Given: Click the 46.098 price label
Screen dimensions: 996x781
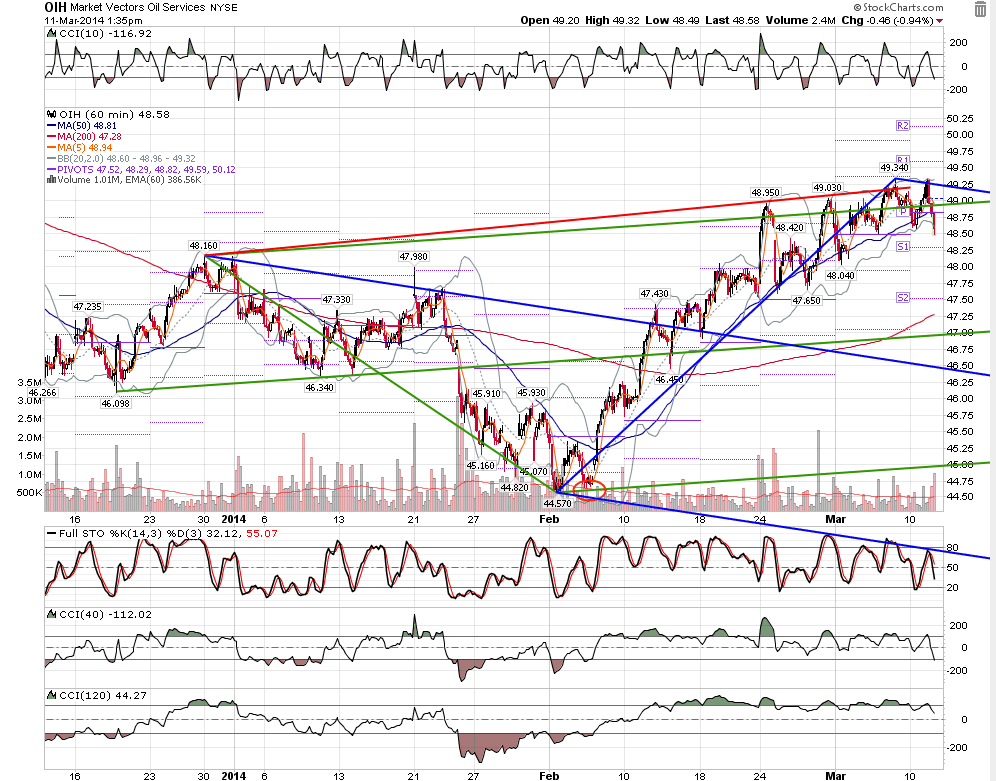Looking at the screenshot, I should (x=116, y=403).
